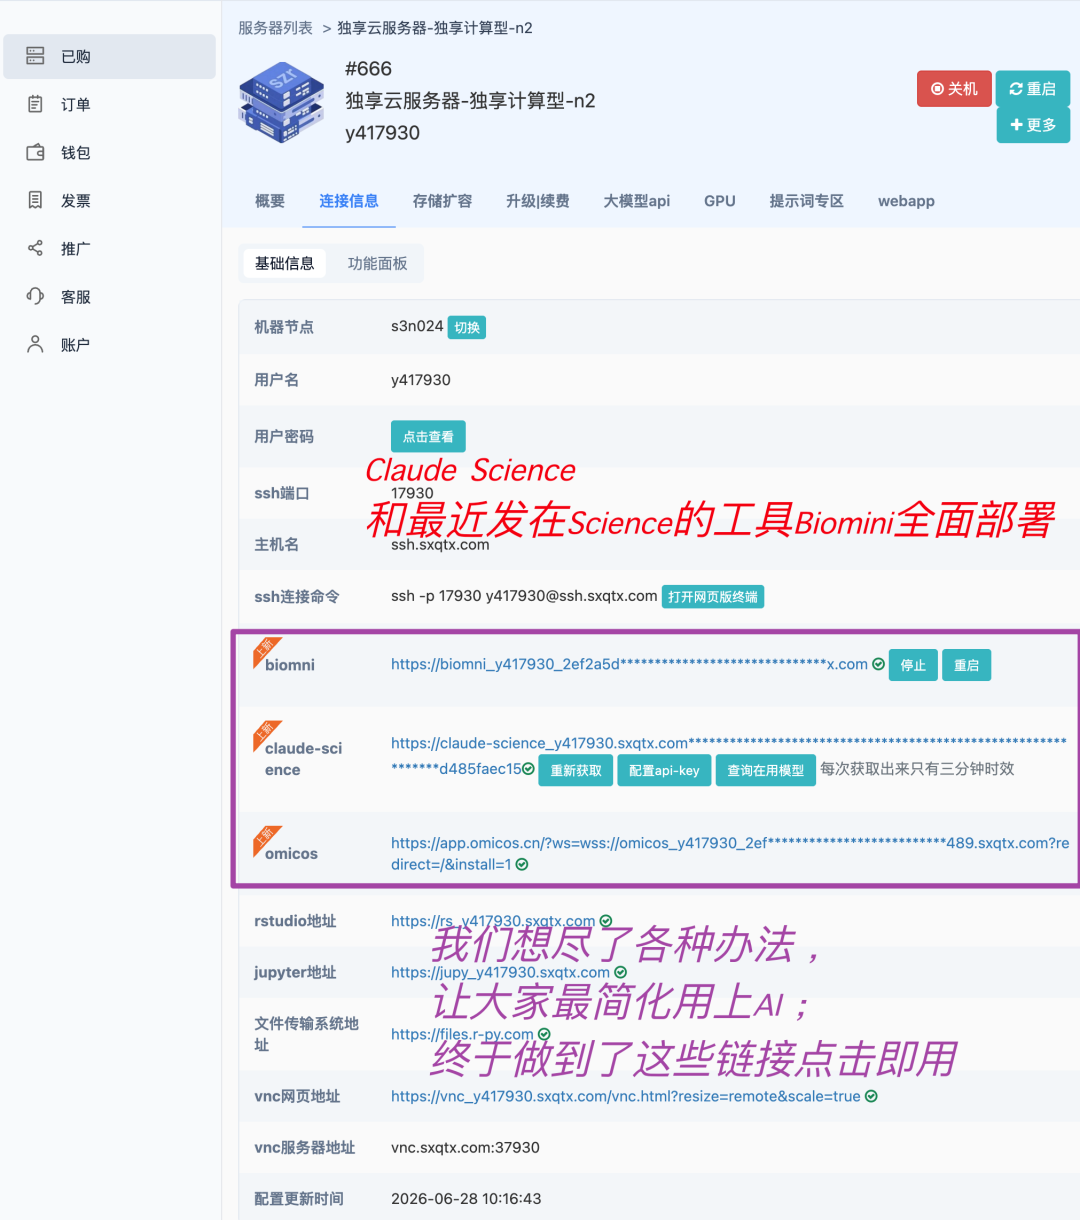Click the s3n024 machine node value

(417, 326)
